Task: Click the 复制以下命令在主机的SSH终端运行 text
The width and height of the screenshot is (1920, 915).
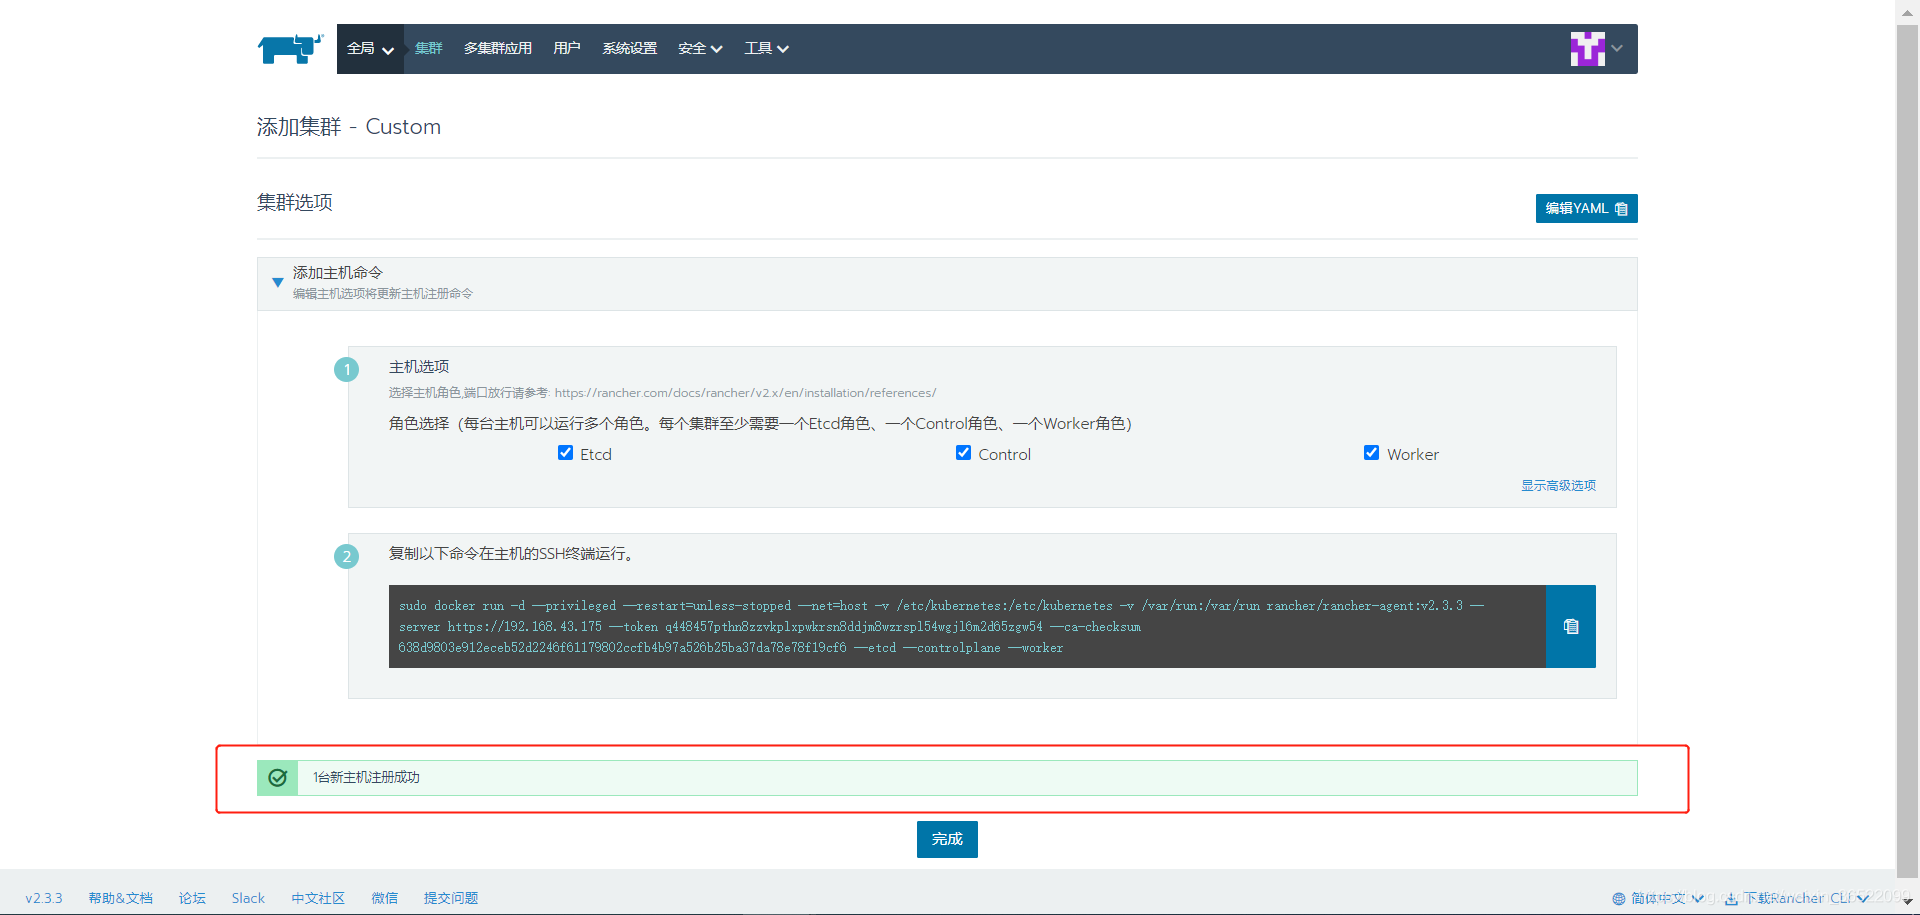Action: tap(511, 554)
